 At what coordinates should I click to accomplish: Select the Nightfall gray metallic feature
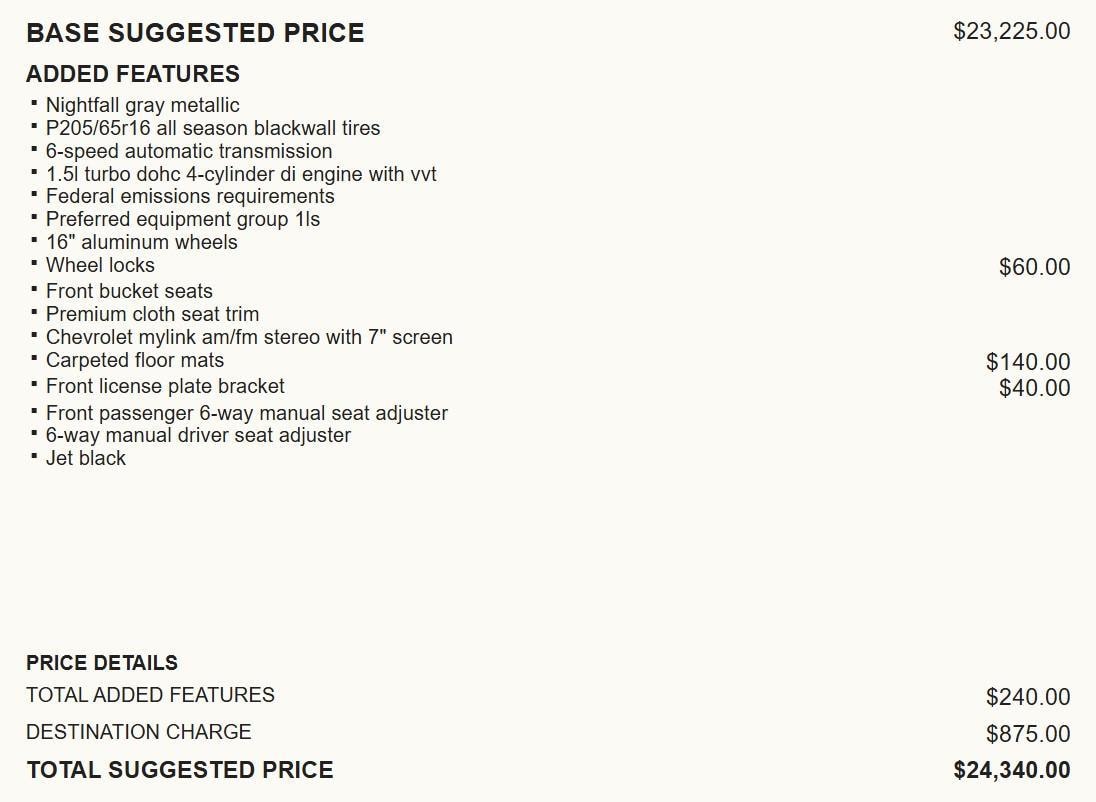click(x=142, y=105)
